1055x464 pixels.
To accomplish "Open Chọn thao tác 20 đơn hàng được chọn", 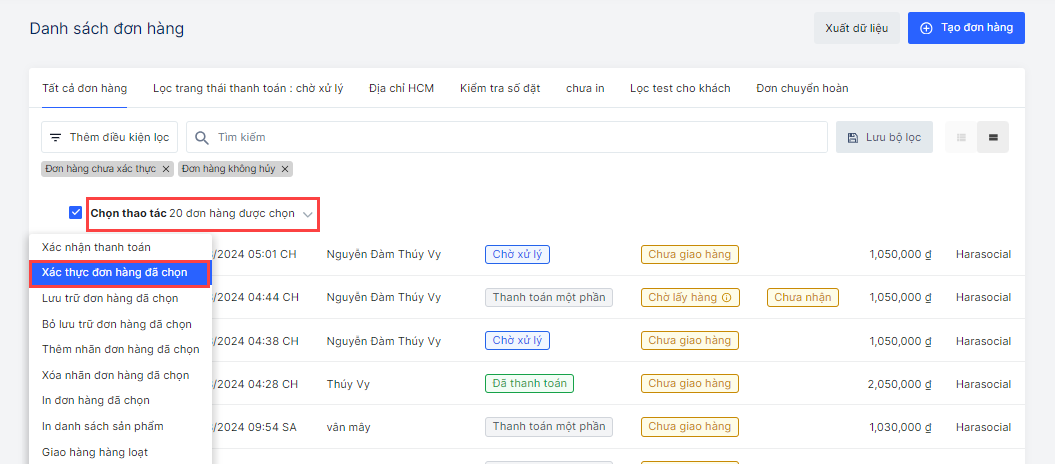I will click(203, 214).
